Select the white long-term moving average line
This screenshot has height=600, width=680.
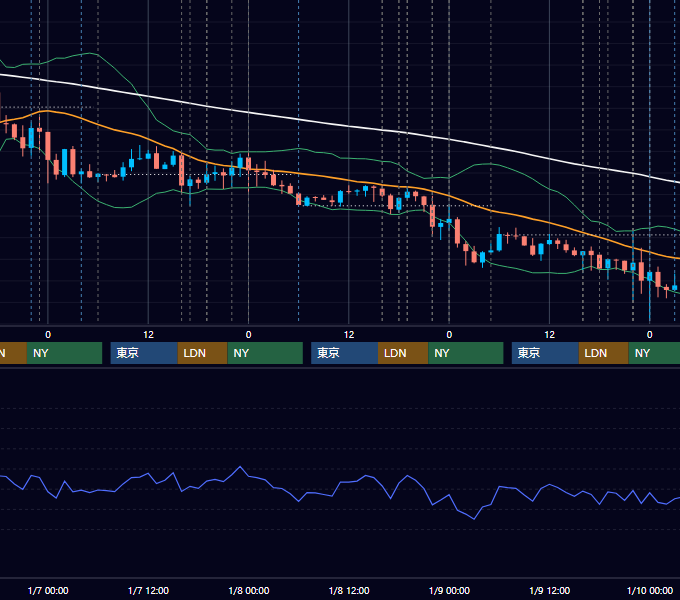pyautogui.click(x=349, y=127)
